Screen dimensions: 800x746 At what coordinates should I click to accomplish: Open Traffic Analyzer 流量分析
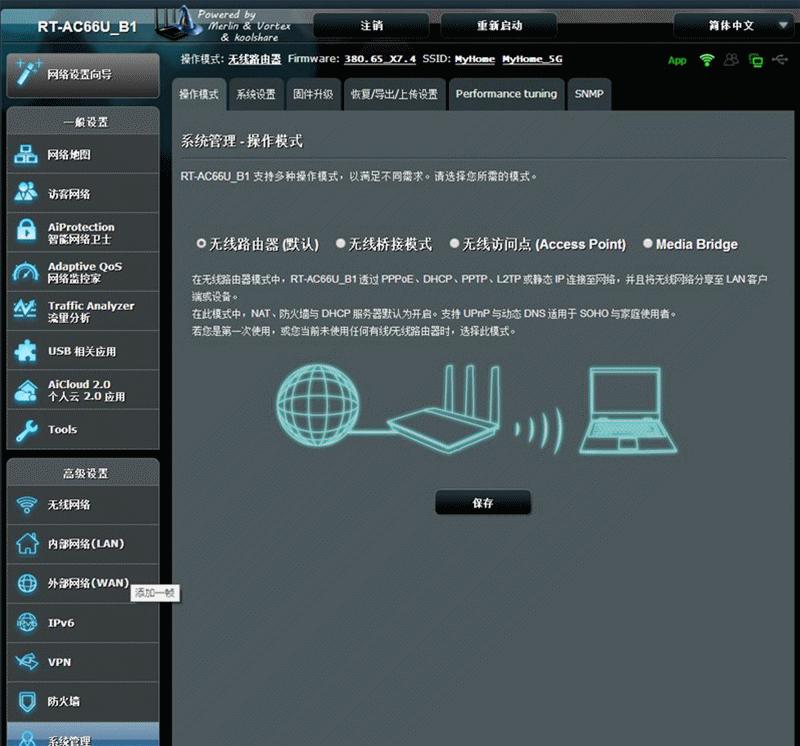[70, 311]
